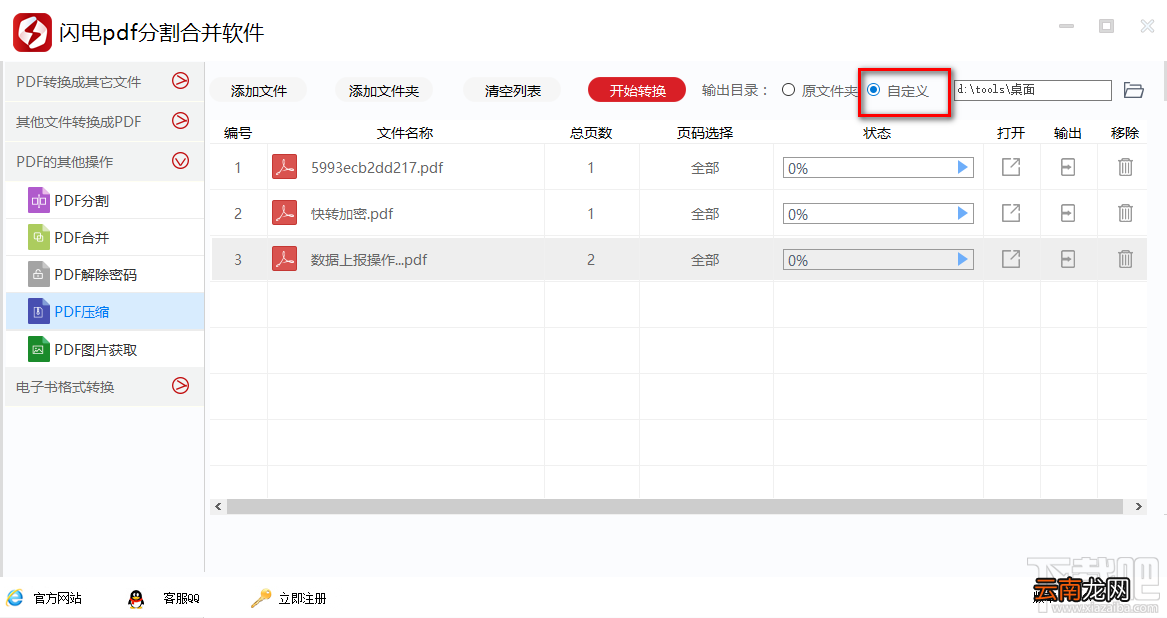Viewport: 1167px width, 618px height.
Task: Select file name 5993ecb2dd217.pdf
Action: click(x=377, y=168)
